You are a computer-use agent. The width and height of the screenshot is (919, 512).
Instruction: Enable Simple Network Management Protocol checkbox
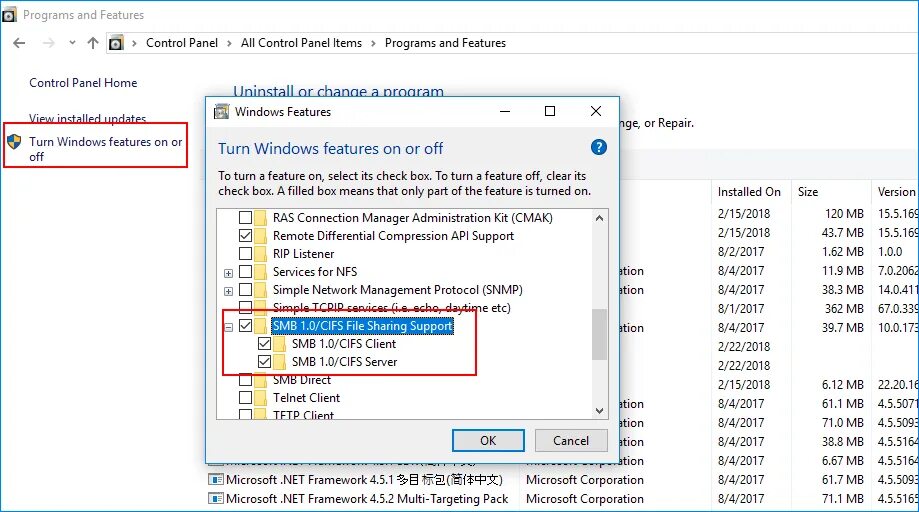[x=246, y=290]
